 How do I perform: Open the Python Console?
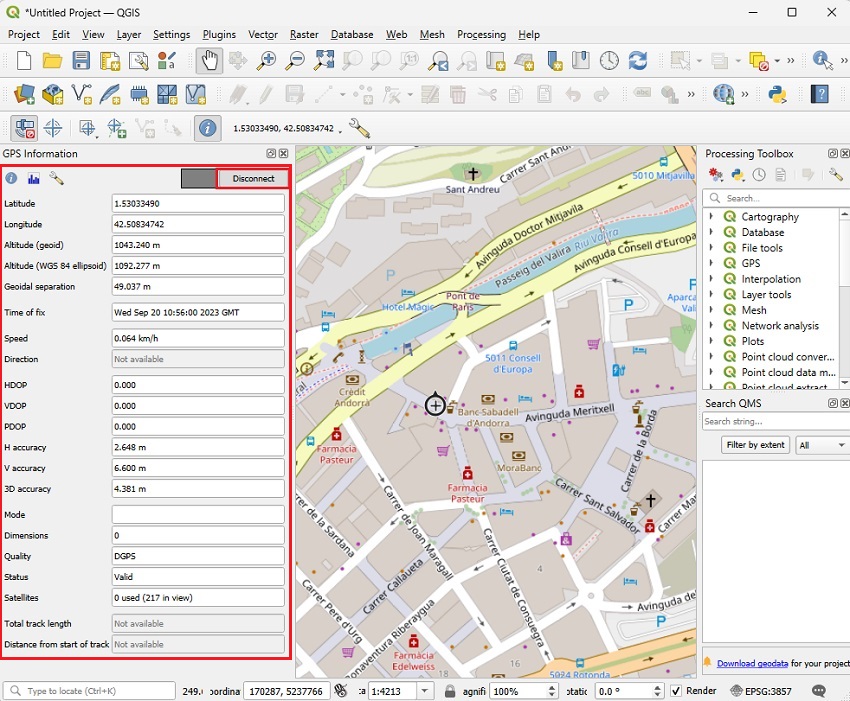(778, 94)
